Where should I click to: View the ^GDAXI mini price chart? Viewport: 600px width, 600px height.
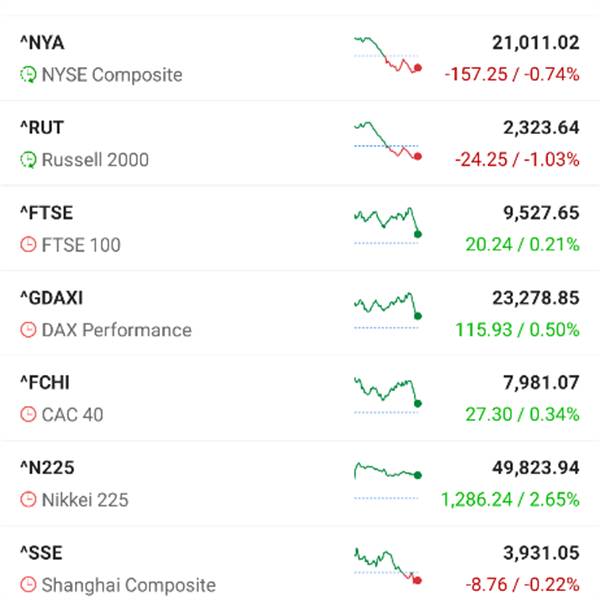tap(387, 311)
